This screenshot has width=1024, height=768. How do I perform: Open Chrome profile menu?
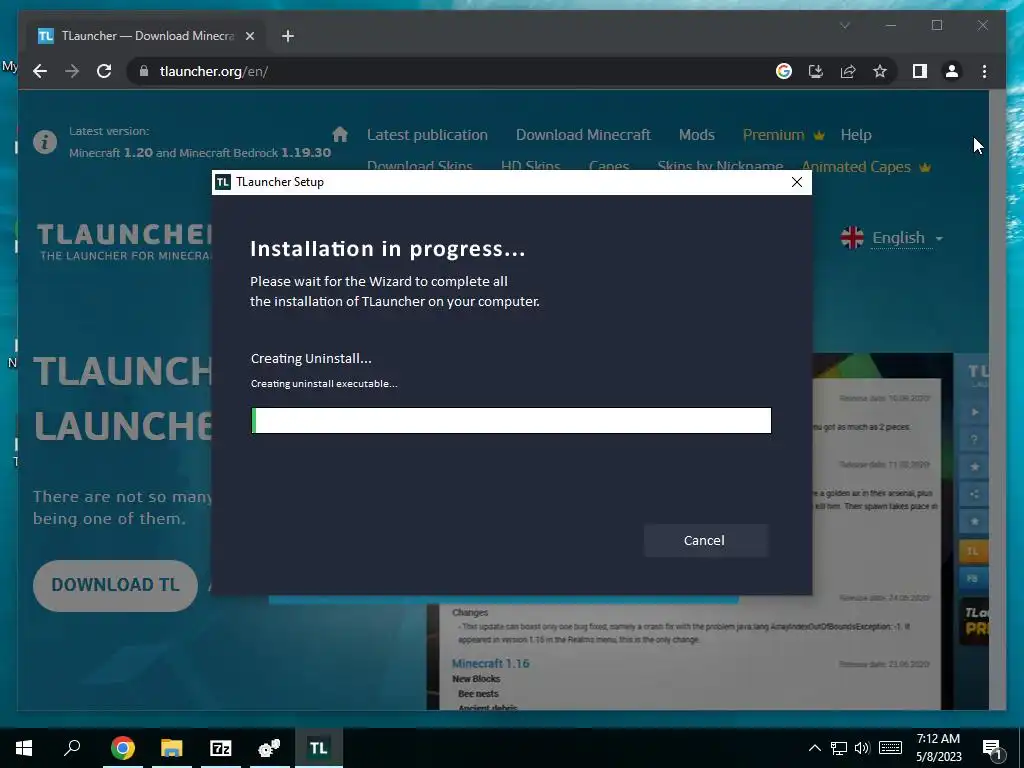coord(952,71)
